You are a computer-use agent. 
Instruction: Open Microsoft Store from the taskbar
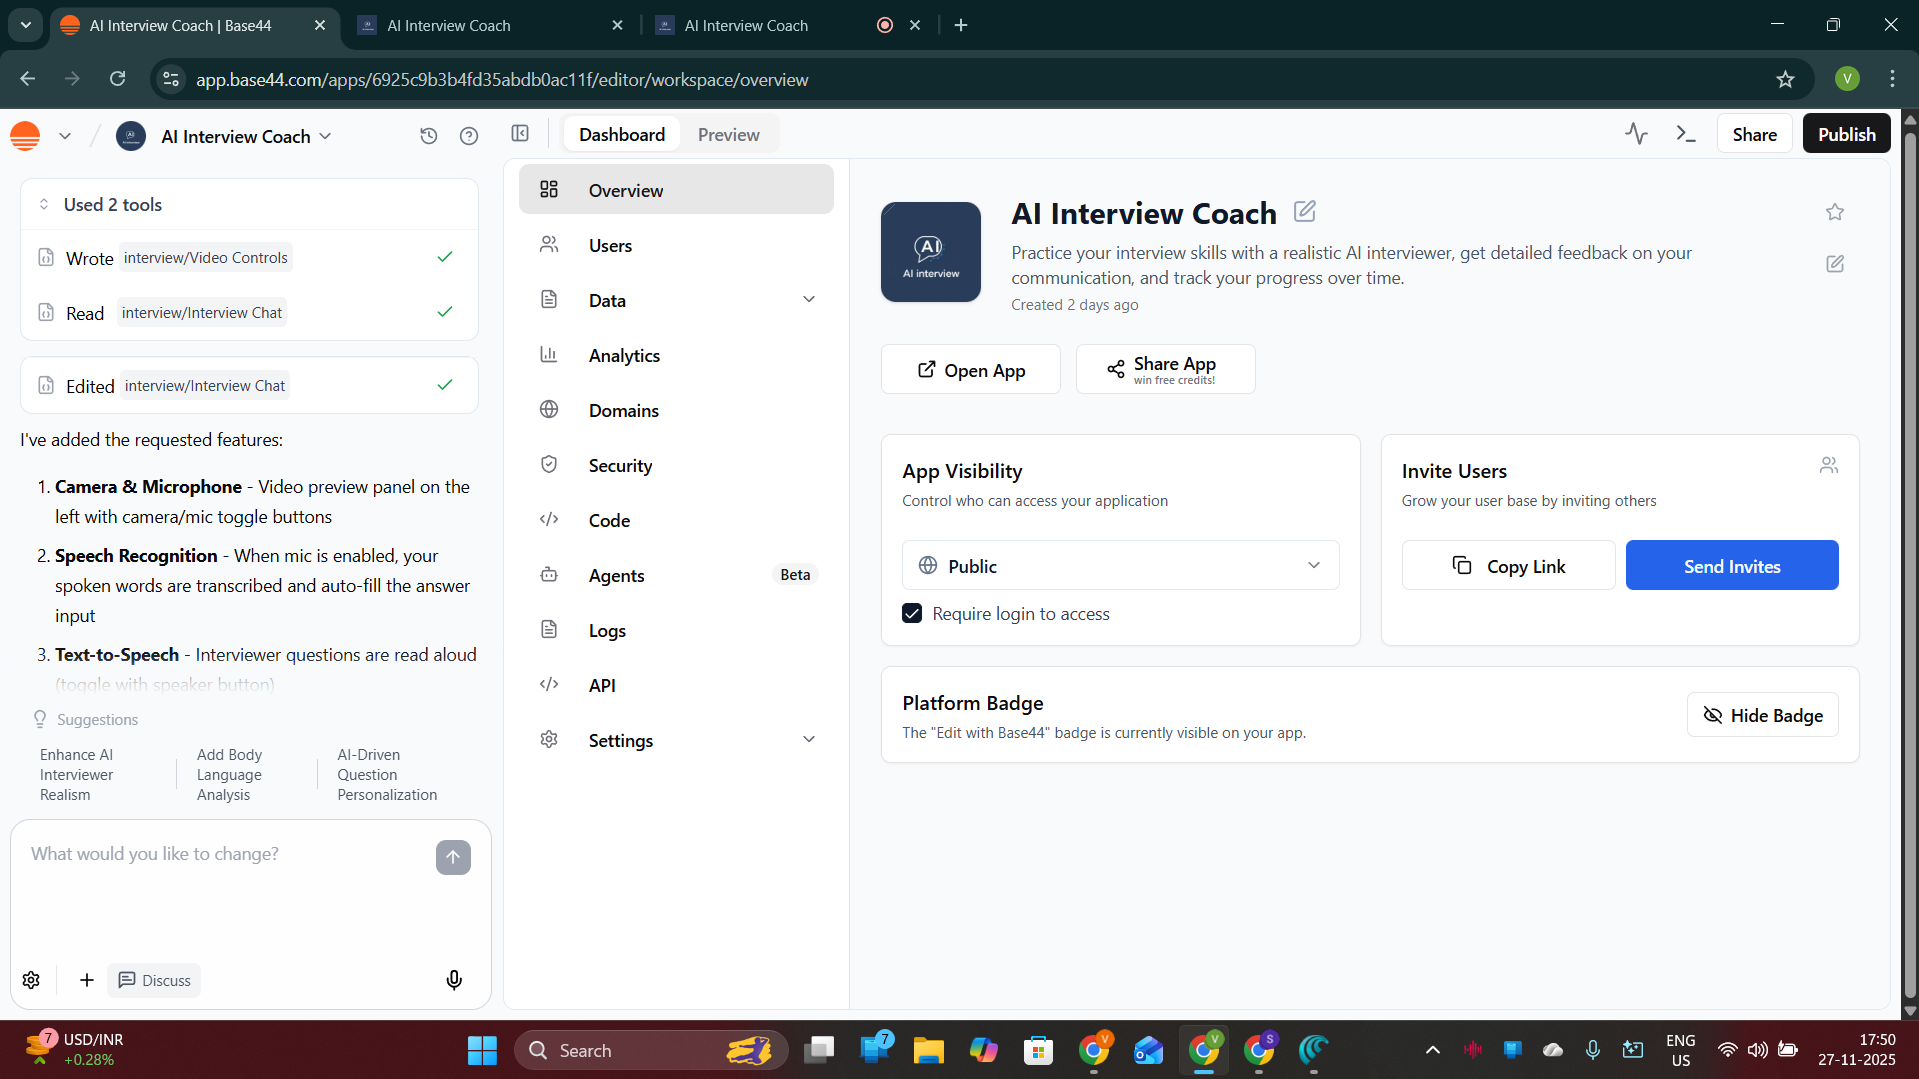coord(1038,1050)
